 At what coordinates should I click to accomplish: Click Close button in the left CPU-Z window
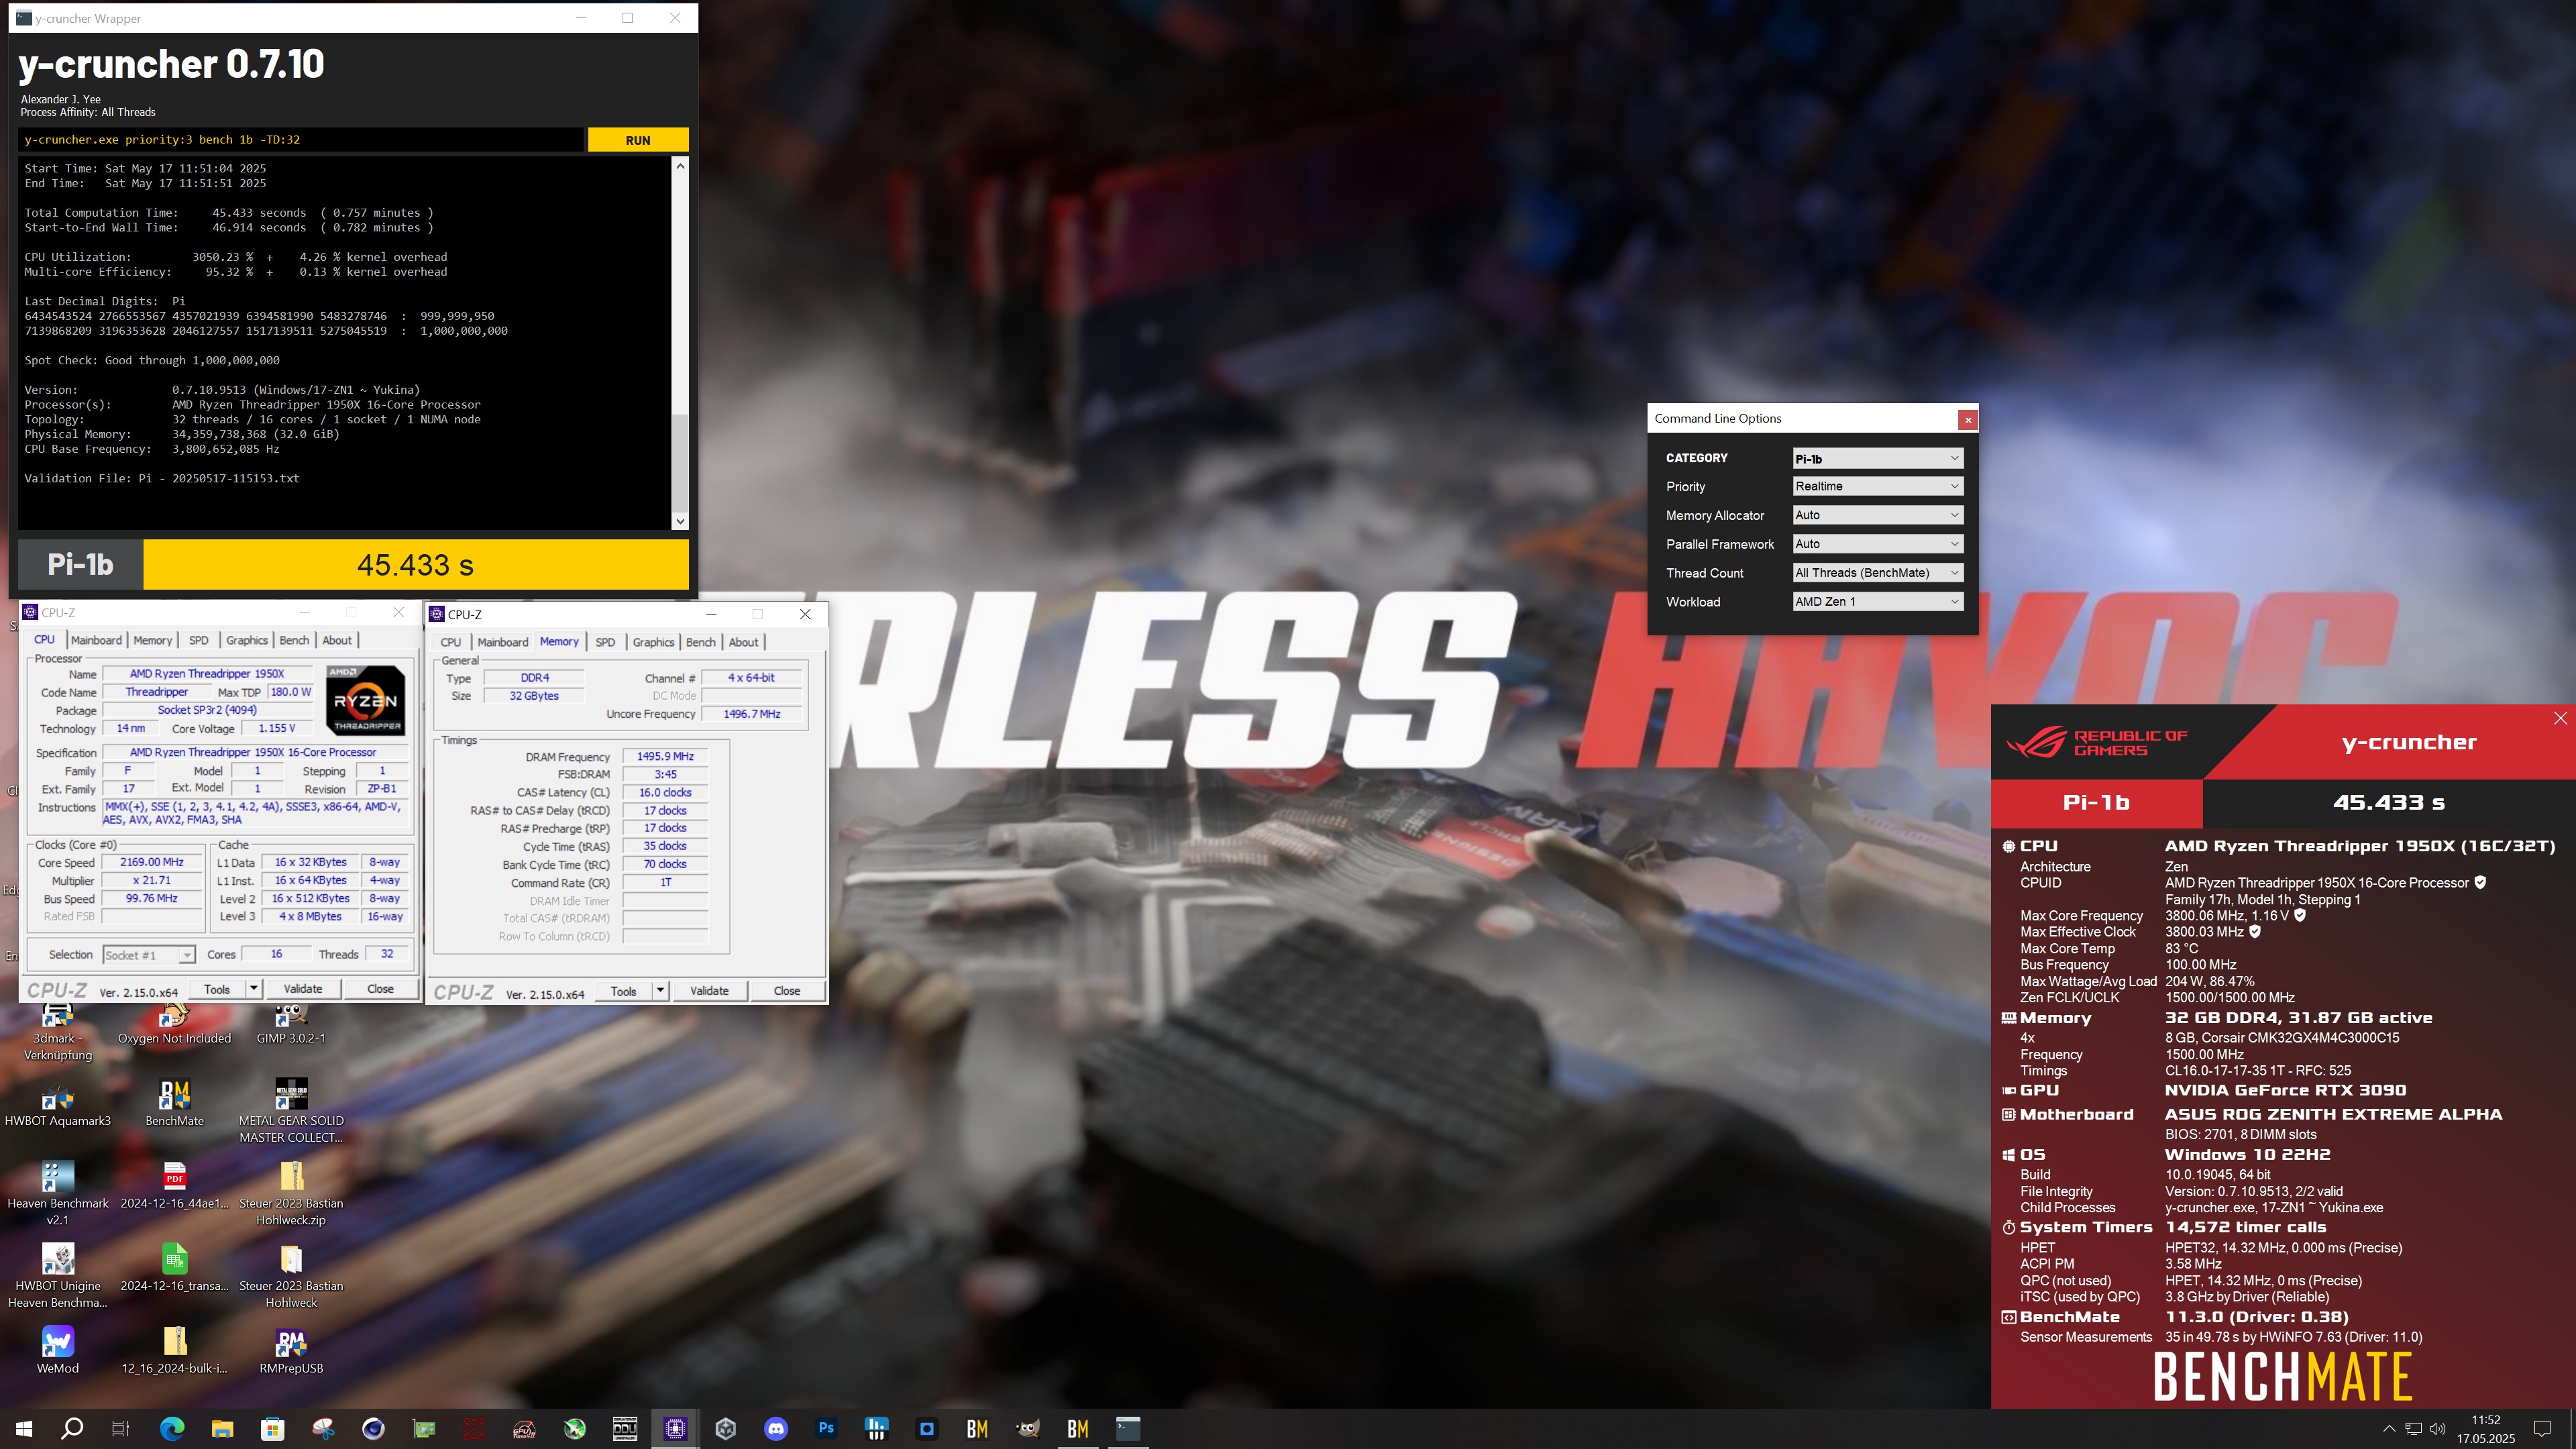pos(380,989)
